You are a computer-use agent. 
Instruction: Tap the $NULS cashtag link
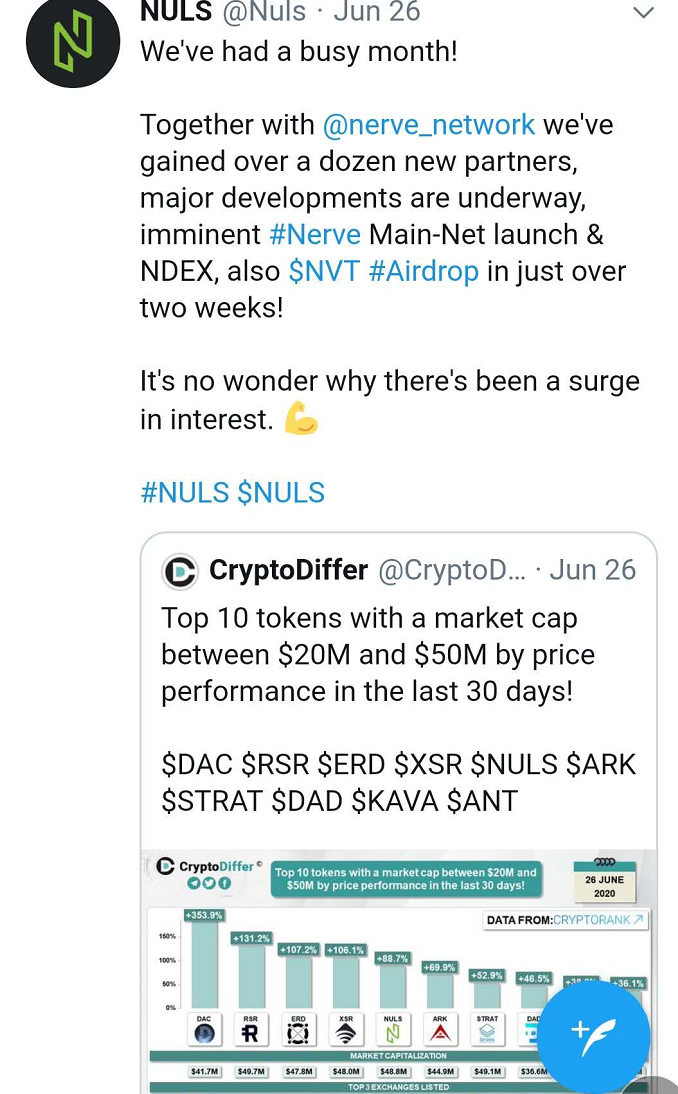281,493
